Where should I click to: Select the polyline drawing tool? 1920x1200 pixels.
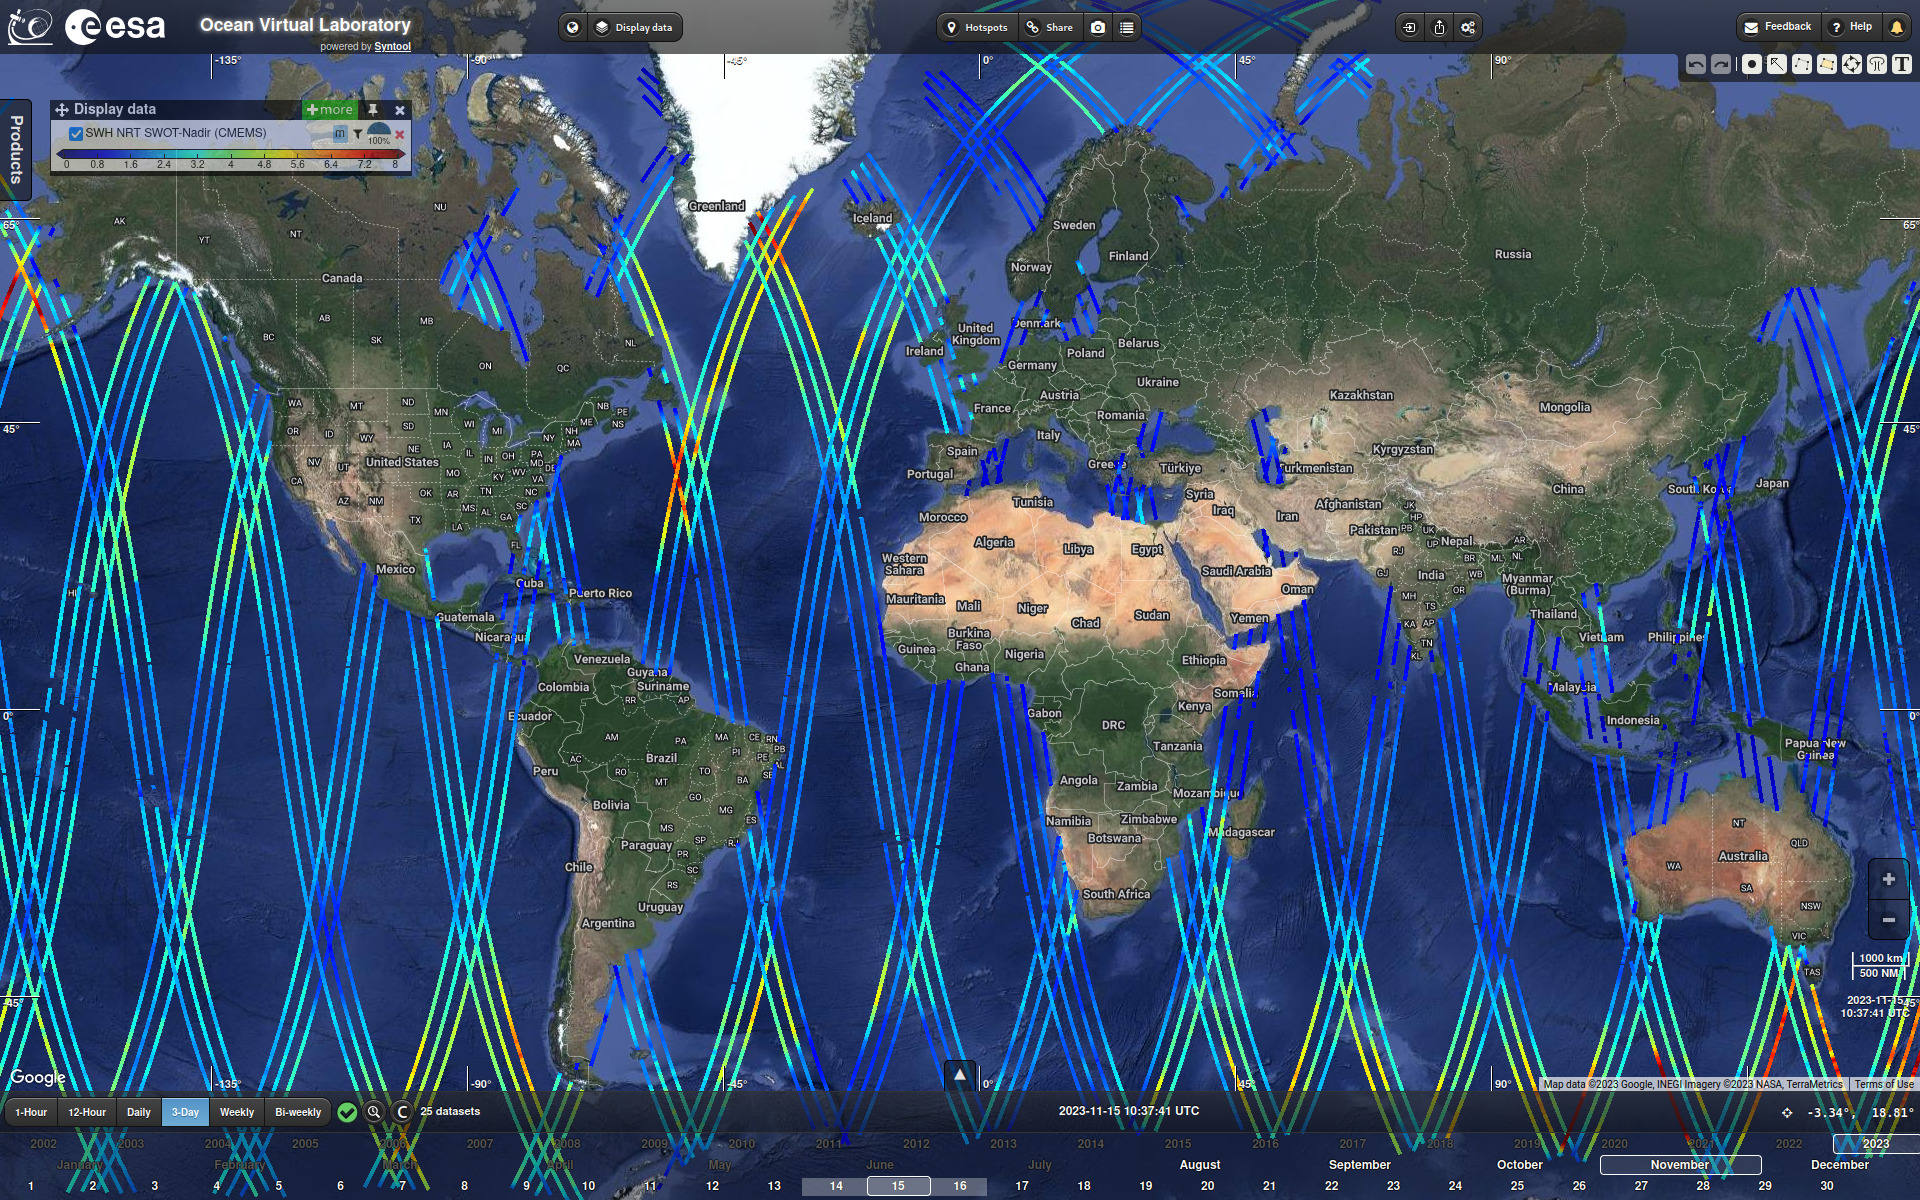pyautogui.click(x=1802, y=64)
